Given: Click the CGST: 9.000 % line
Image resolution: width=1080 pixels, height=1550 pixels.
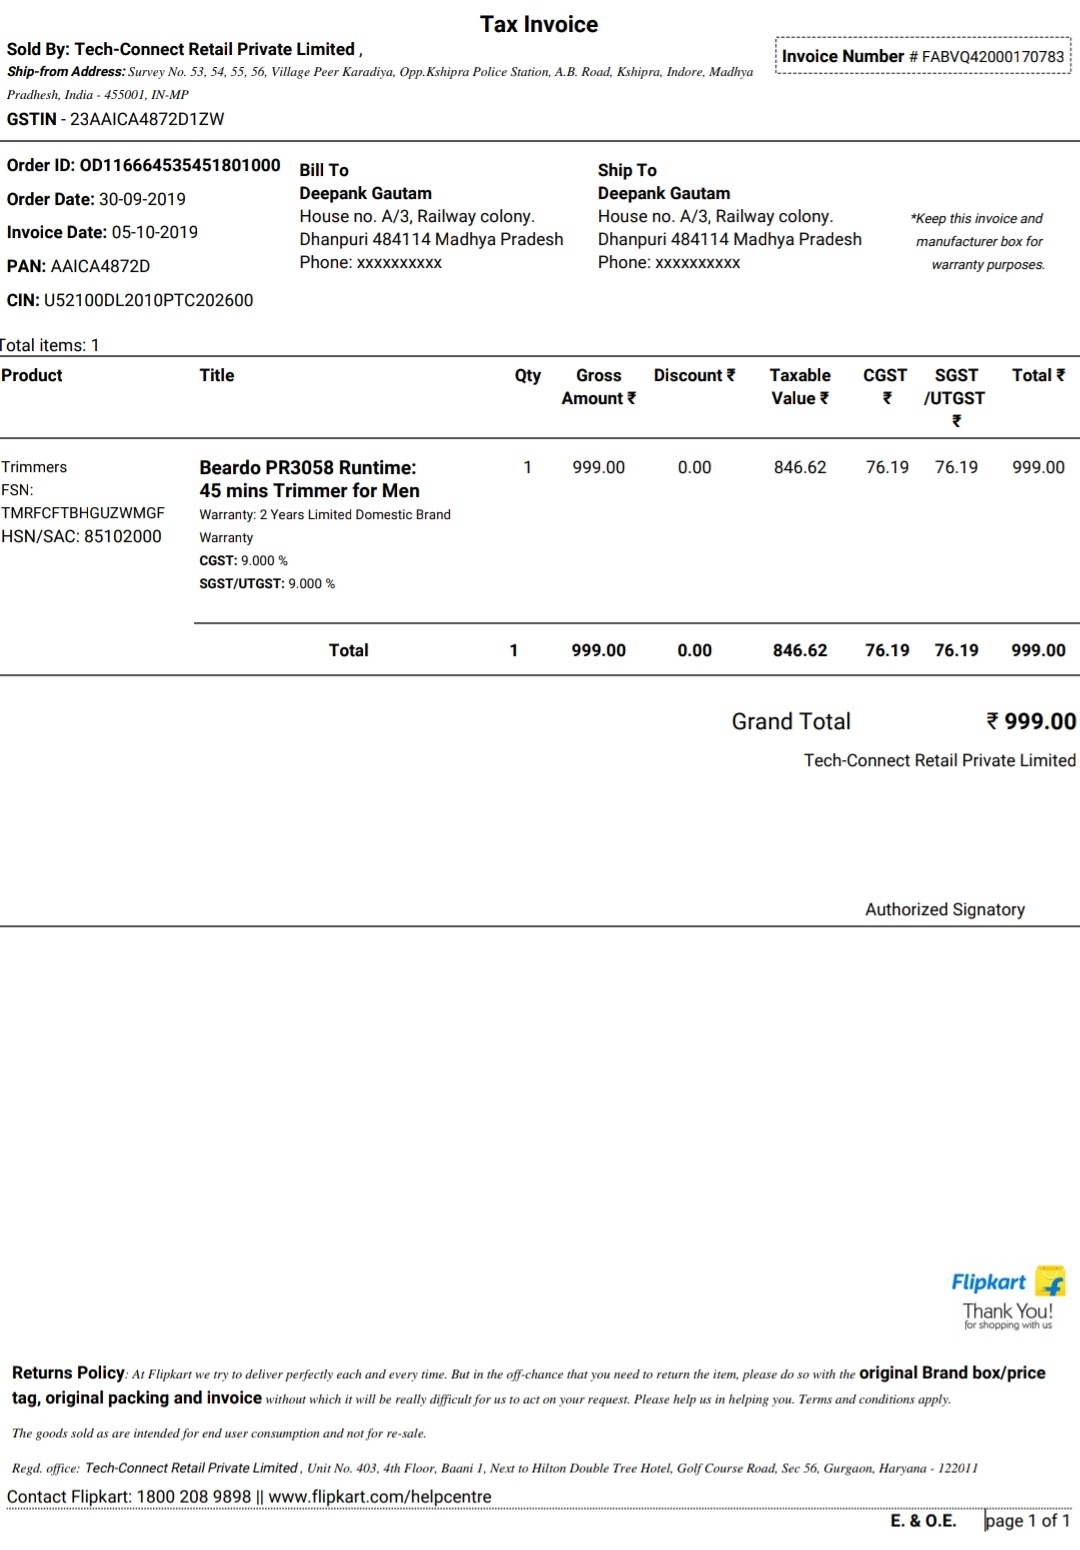Looking at the screenshot, I should pos(243,561).
